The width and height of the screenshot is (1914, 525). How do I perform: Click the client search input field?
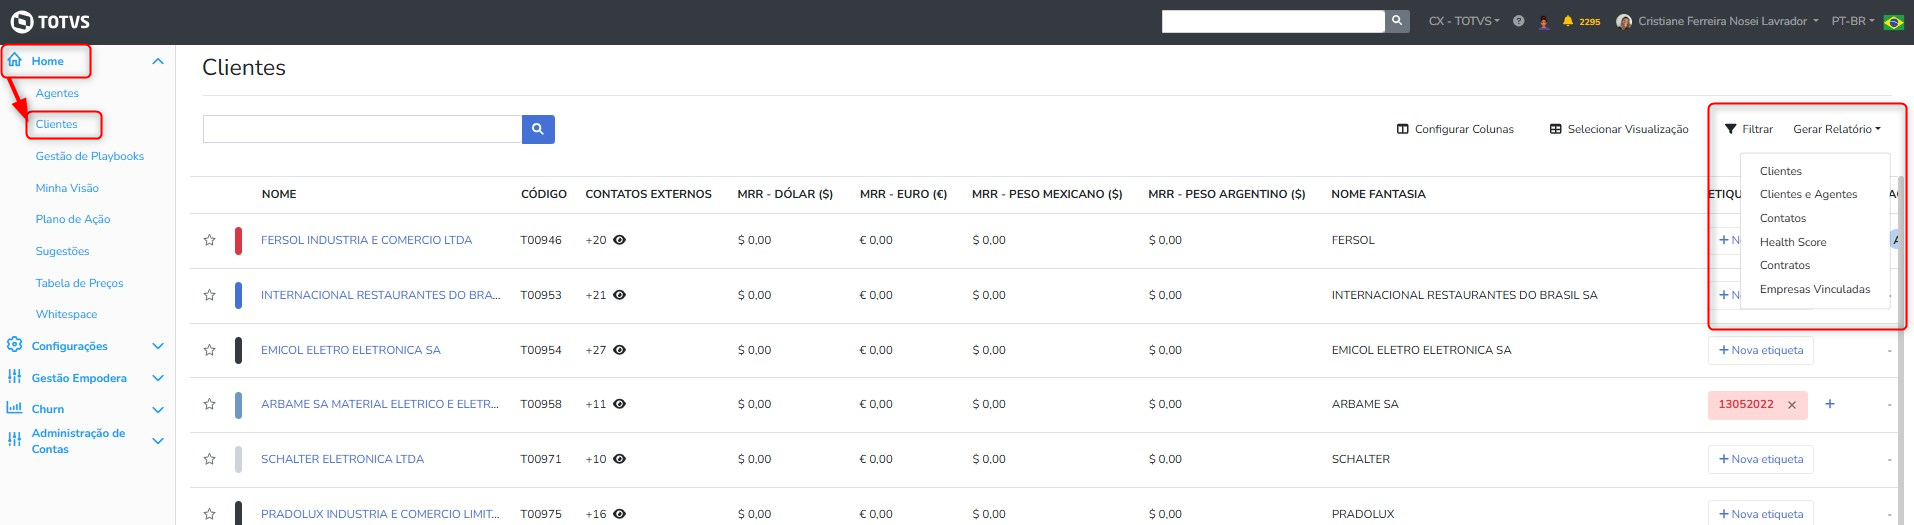click(362, 129)
